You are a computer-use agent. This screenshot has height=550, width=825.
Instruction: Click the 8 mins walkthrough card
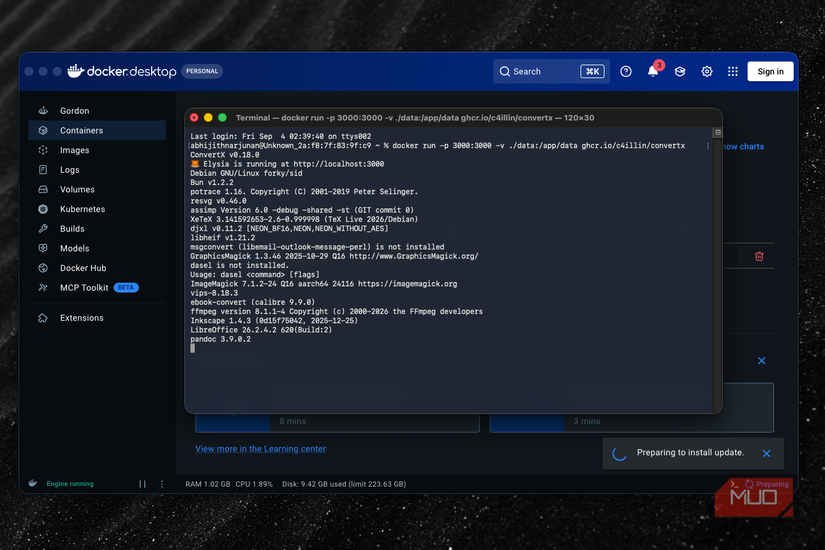coord(337,422)
